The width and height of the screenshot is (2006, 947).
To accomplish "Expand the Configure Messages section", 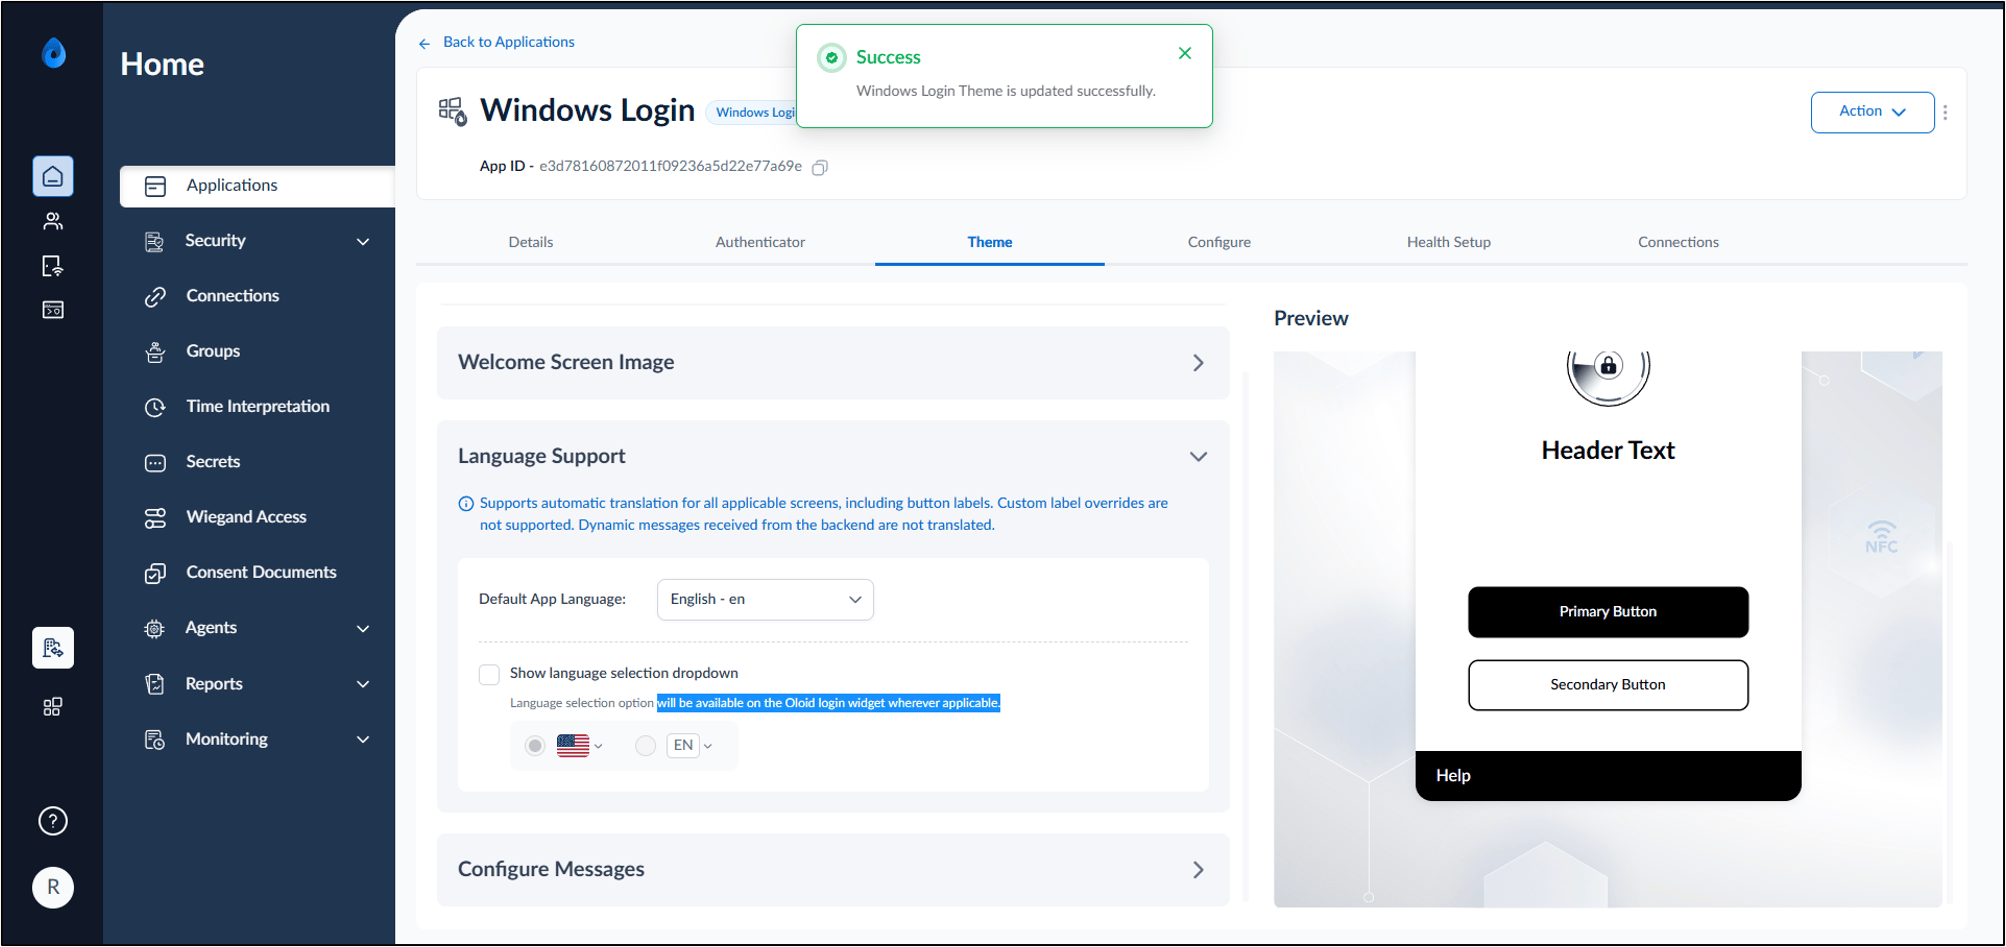I will click(833, 870).
